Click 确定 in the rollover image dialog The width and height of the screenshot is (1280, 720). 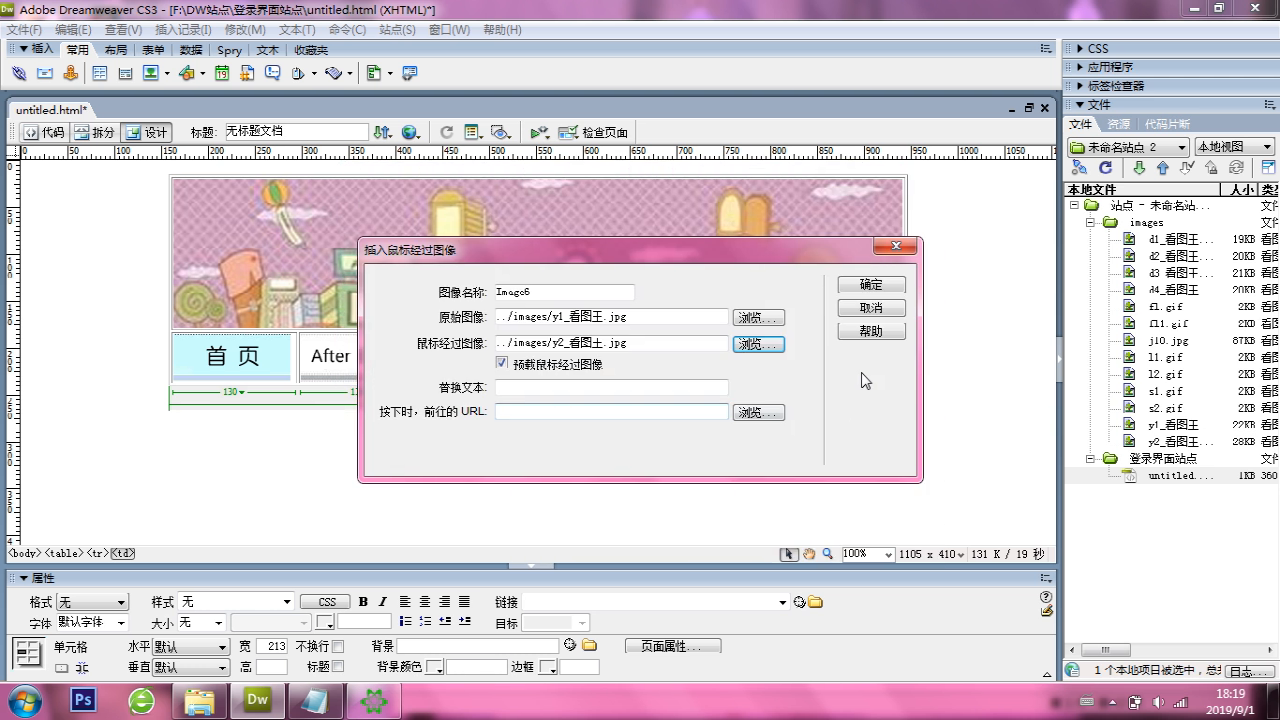(871, 285)
